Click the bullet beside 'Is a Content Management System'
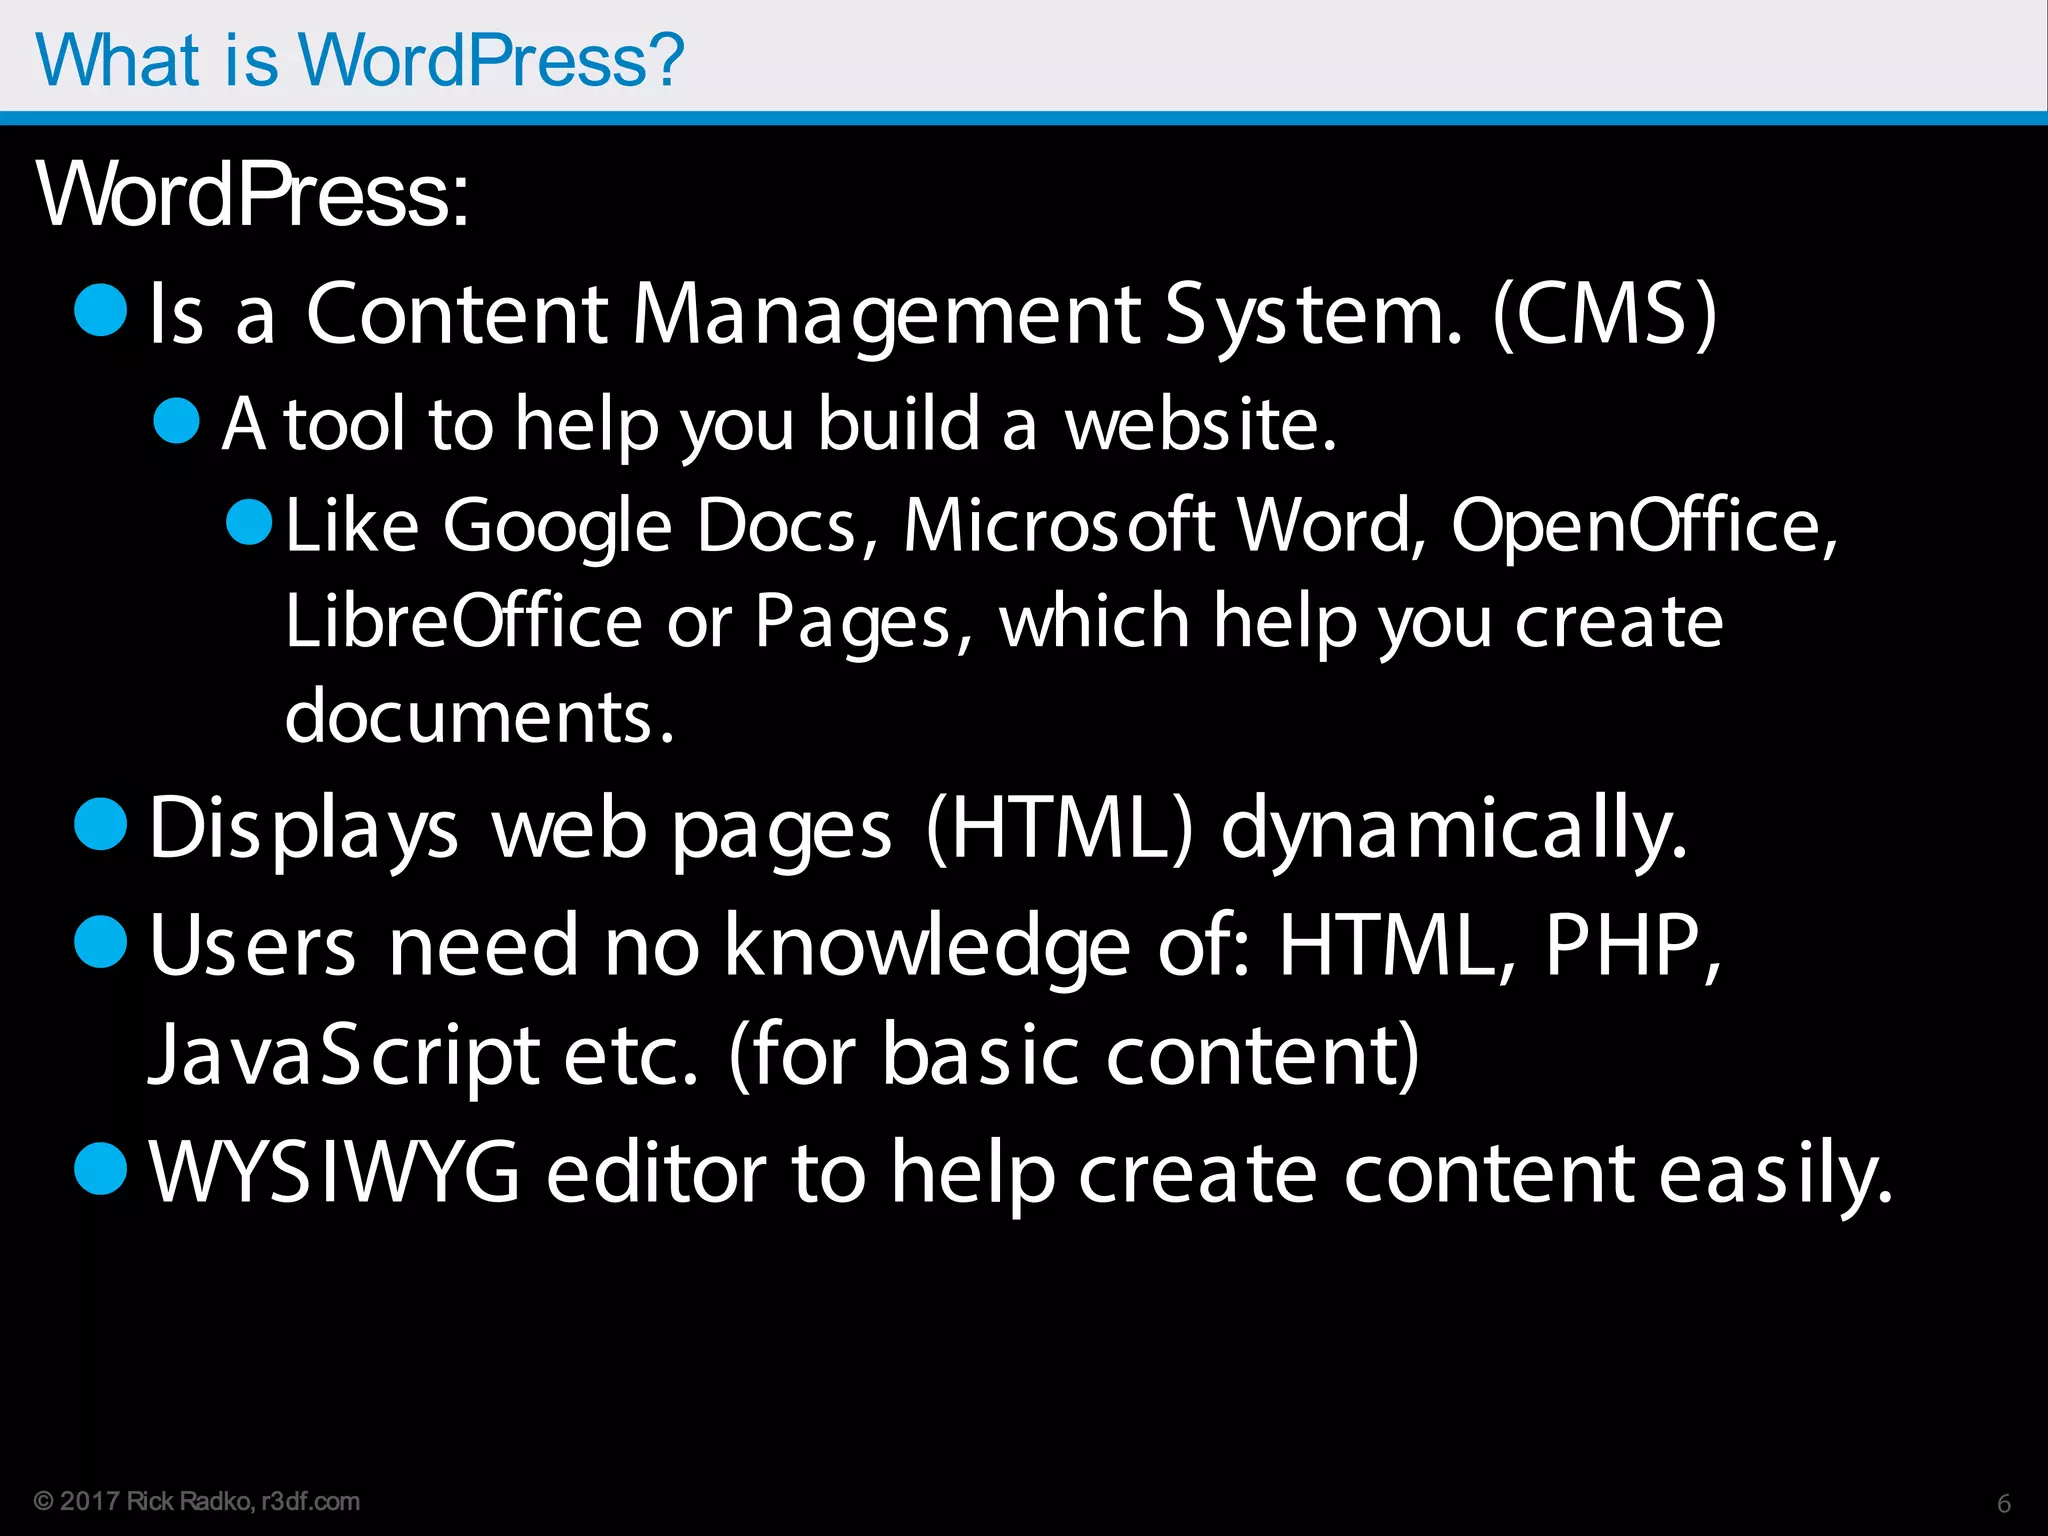The width and height of the screenshot is (2048, 1536). point(101,309)
